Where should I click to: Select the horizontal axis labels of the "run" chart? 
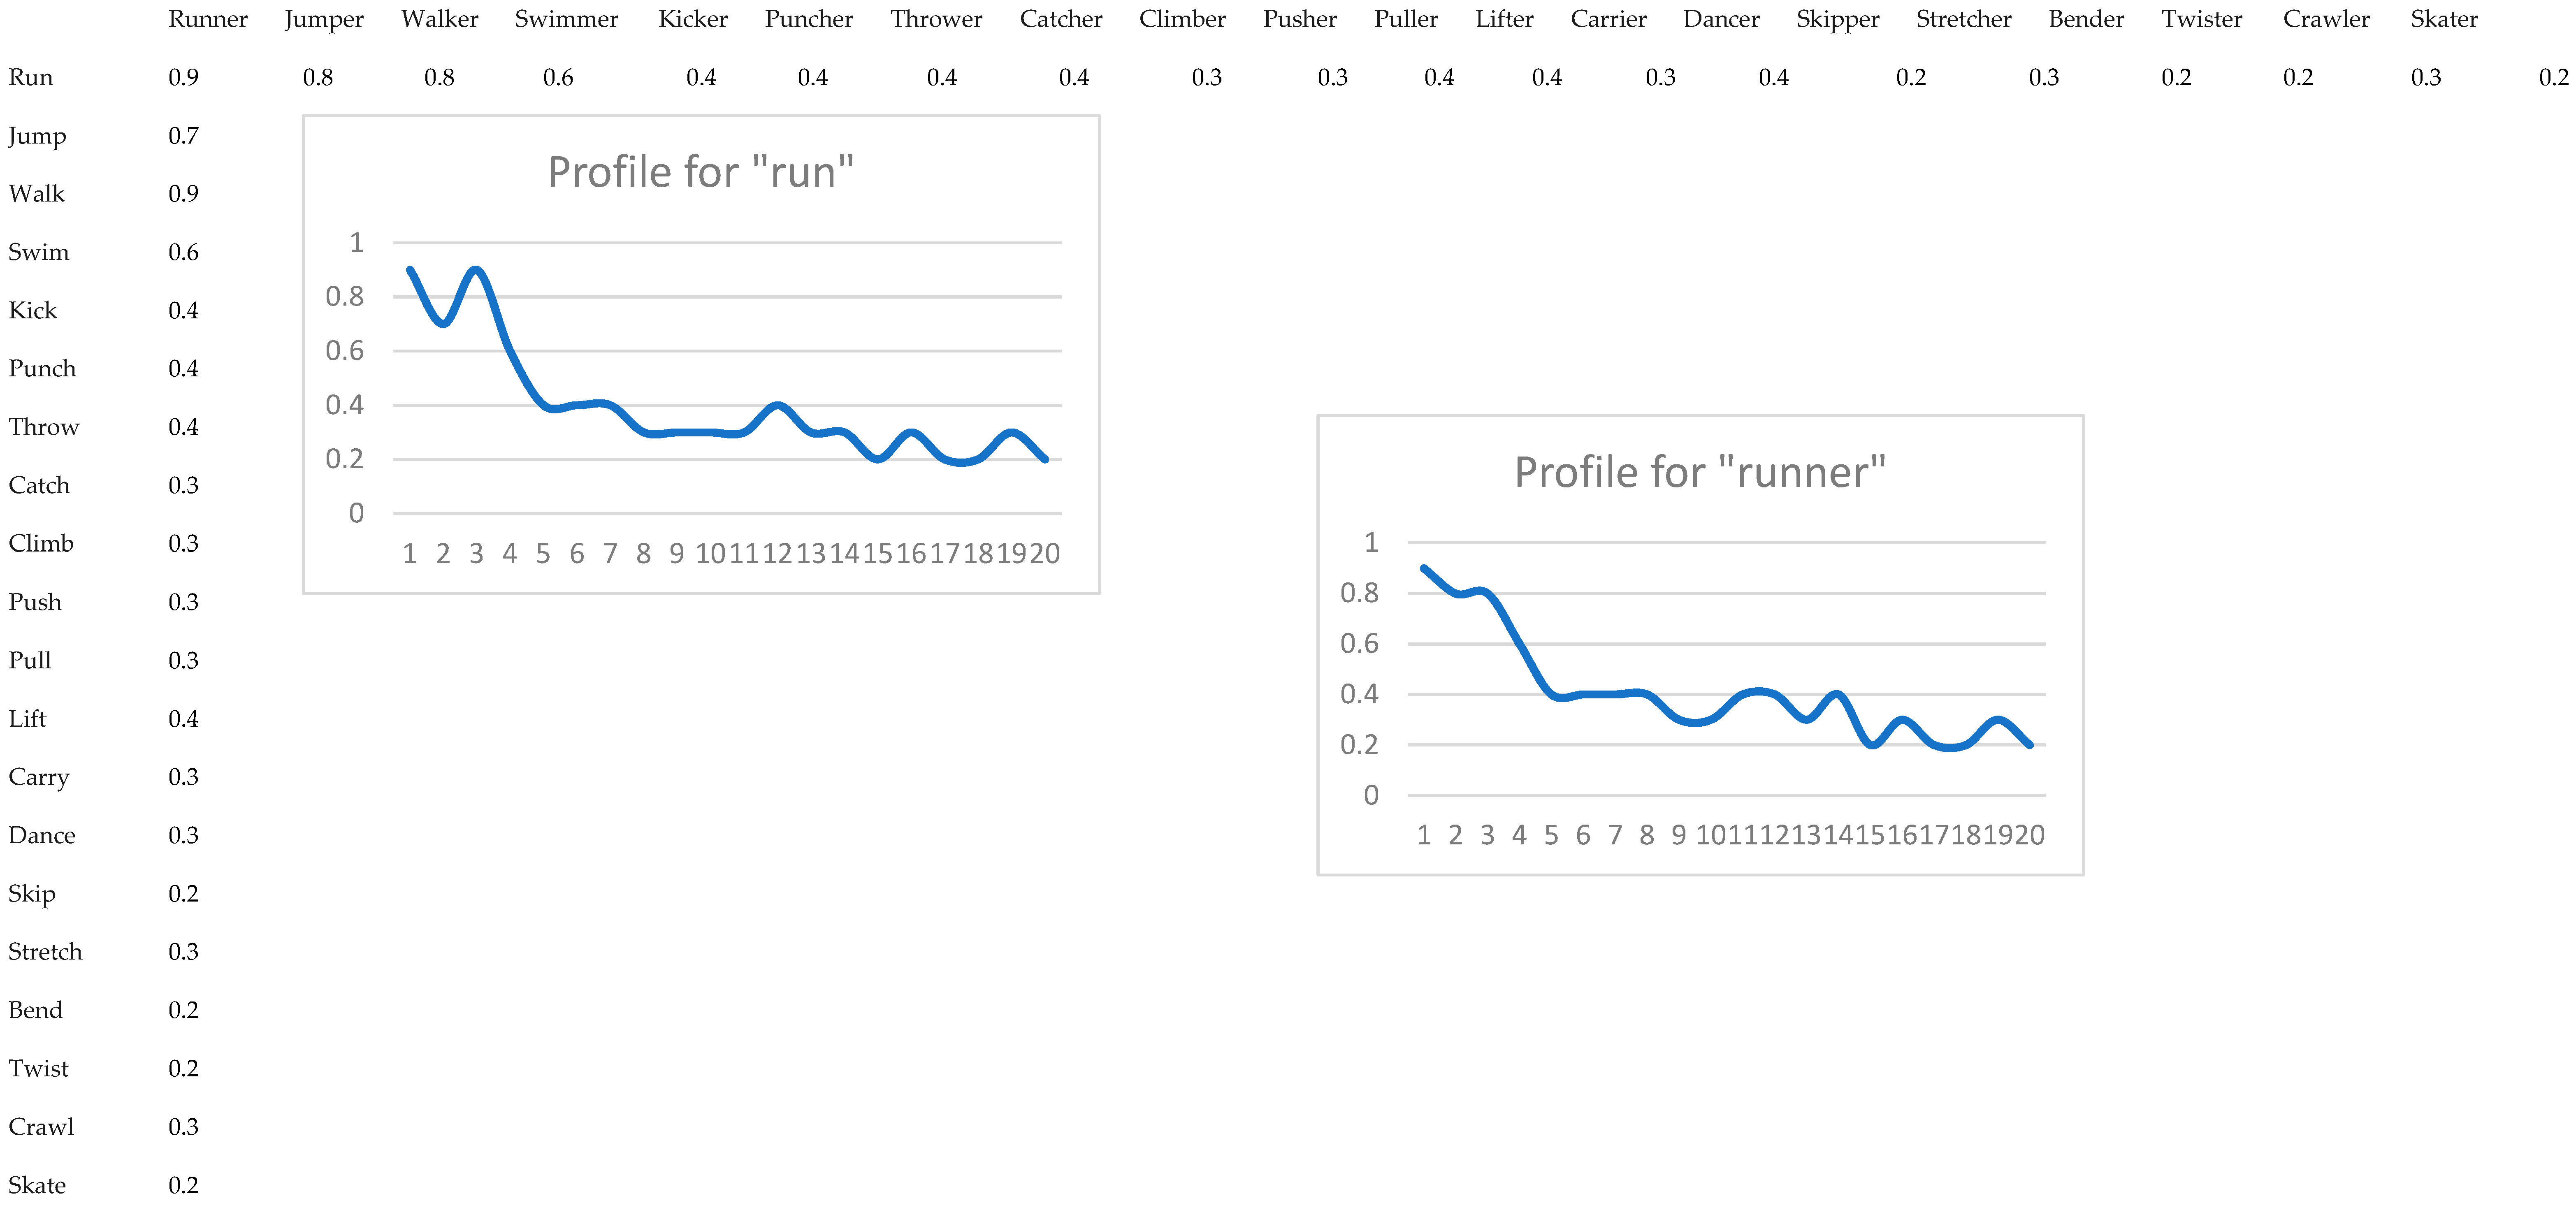click(x=730, y=553)
